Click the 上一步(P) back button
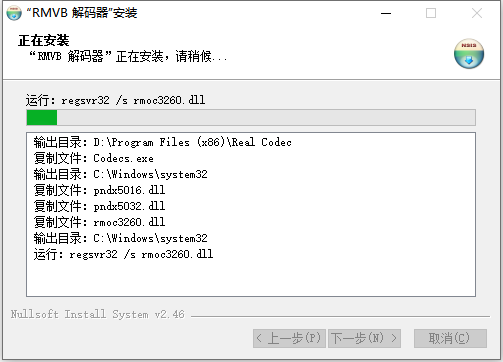Viewport: 503px width, 362px height. [x=289, y=338]
